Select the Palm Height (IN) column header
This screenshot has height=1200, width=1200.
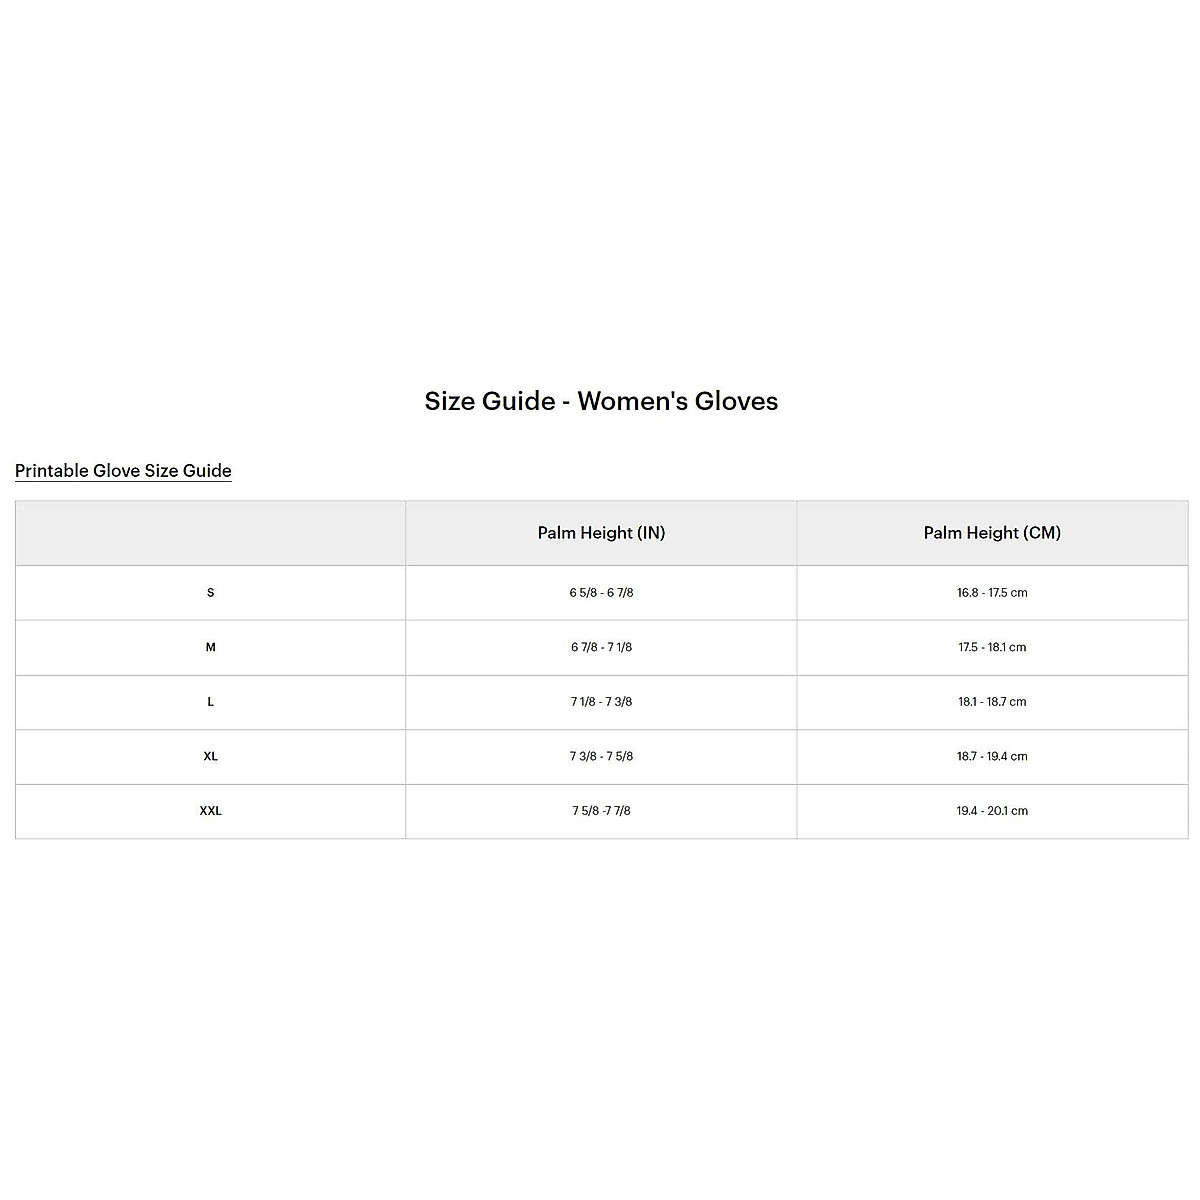tap(601, 533)
